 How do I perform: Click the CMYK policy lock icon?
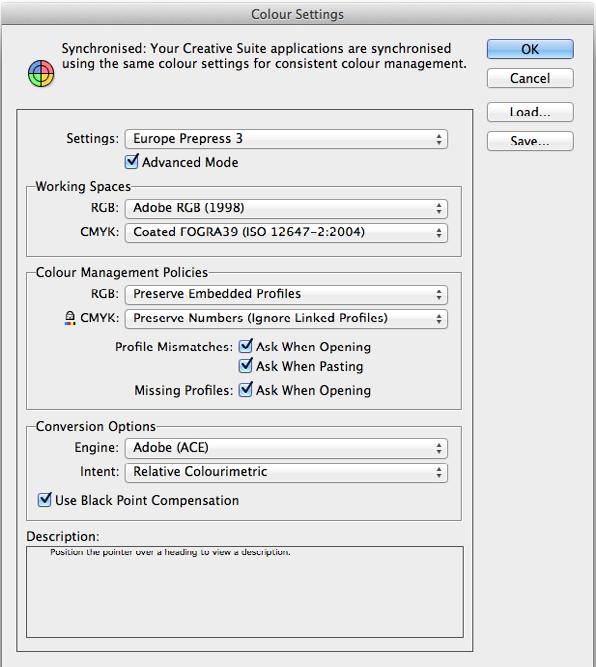click(70, 318)
